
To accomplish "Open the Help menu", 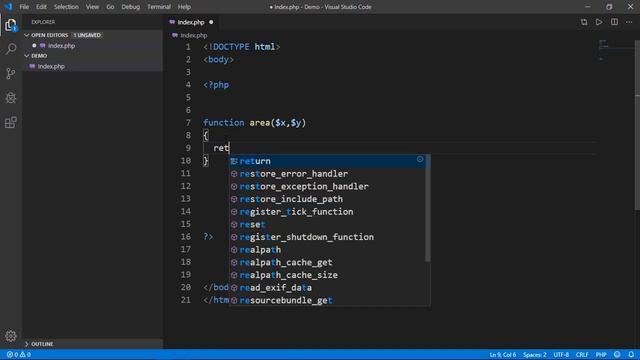I will [184, 7].
